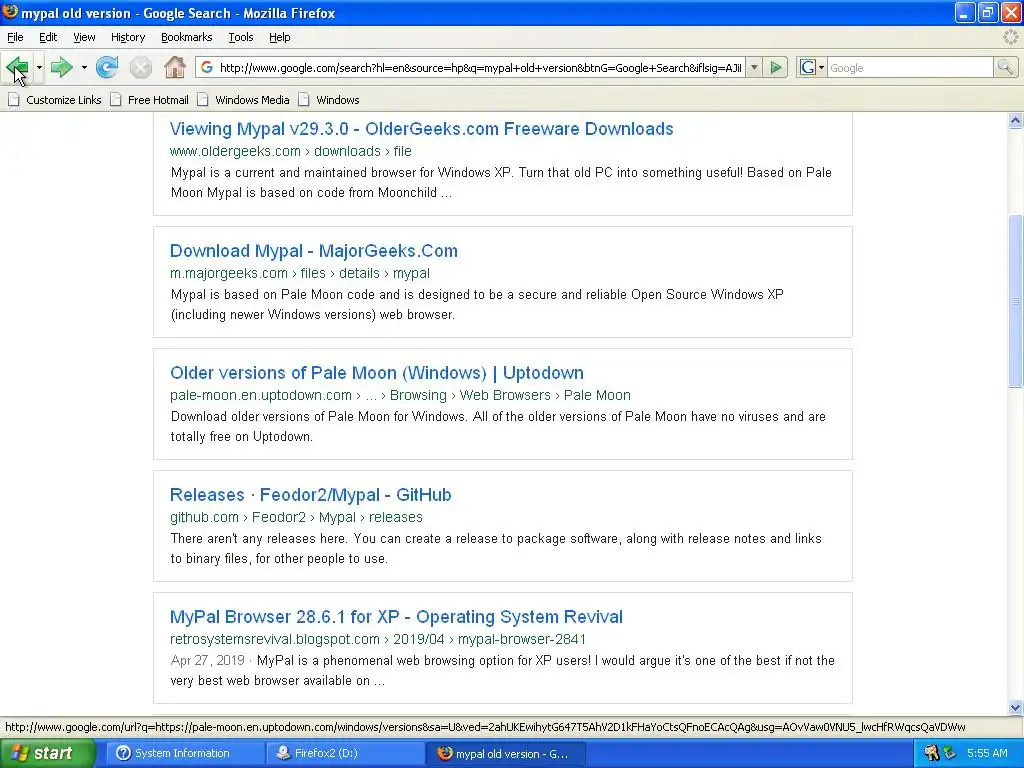Switch to System Information taskbar window
Screen dimensions: 1024x768
(186, 753)
